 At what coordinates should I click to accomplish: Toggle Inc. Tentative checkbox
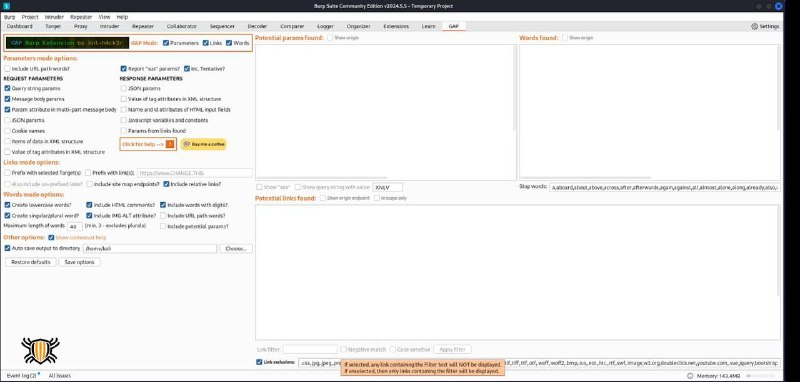pyautogui.click(x=187, y=68)
